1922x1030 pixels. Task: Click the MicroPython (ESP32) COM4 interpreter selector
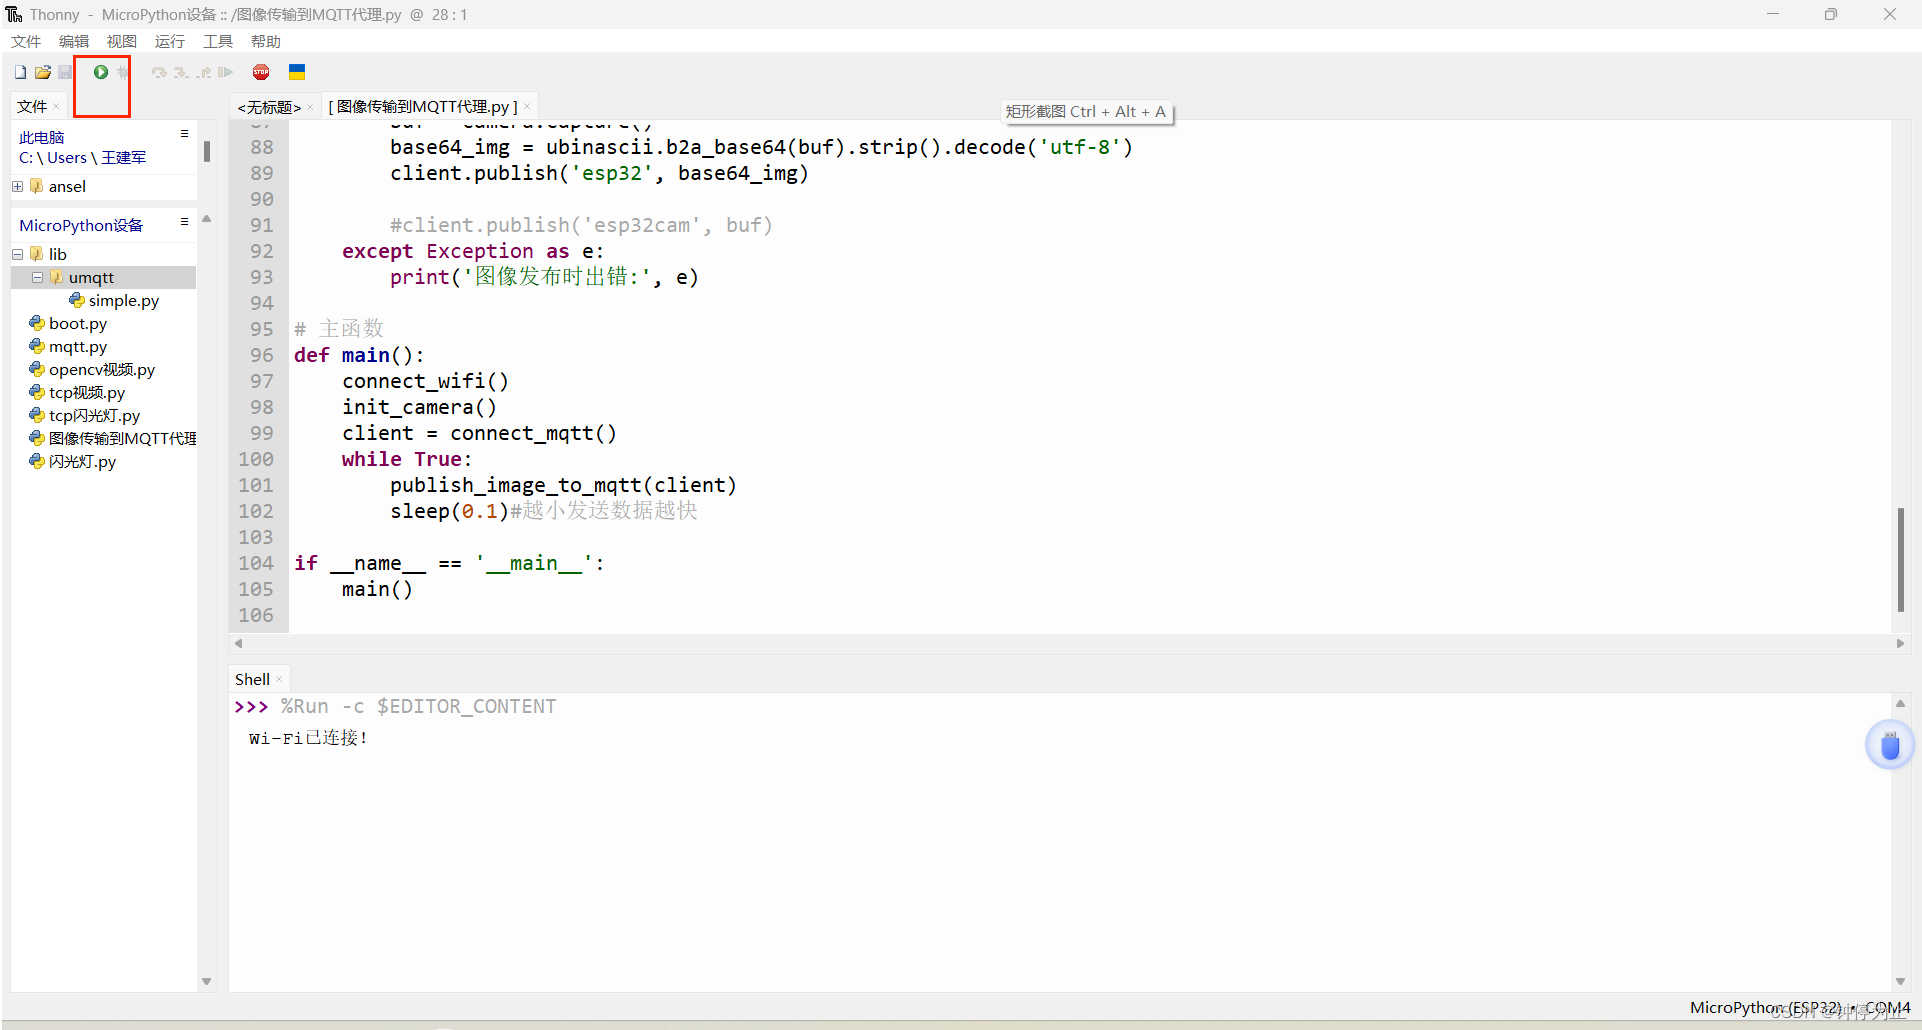tap(1800, 1007)
